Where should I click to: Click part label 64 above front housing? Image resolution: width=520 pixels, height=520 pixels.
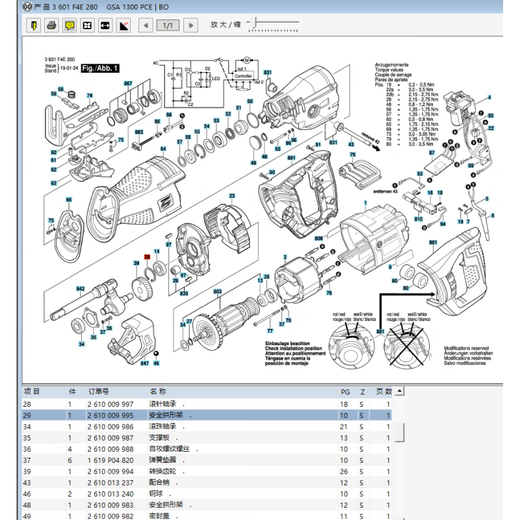[x=163, y=149]
